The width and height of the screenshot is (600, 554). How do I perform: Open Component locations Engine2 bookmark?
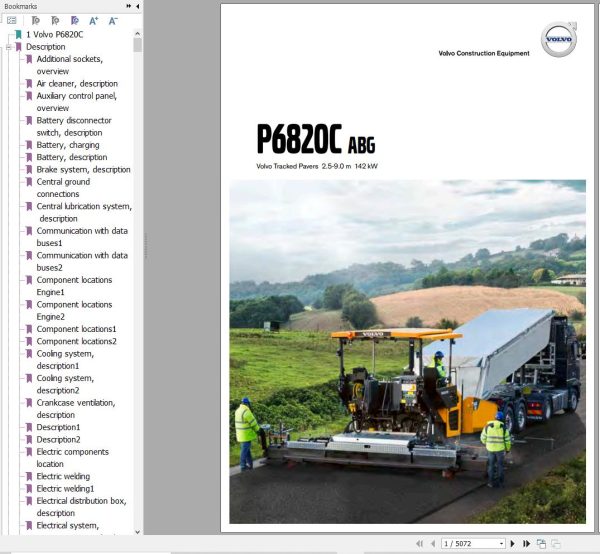74,310
